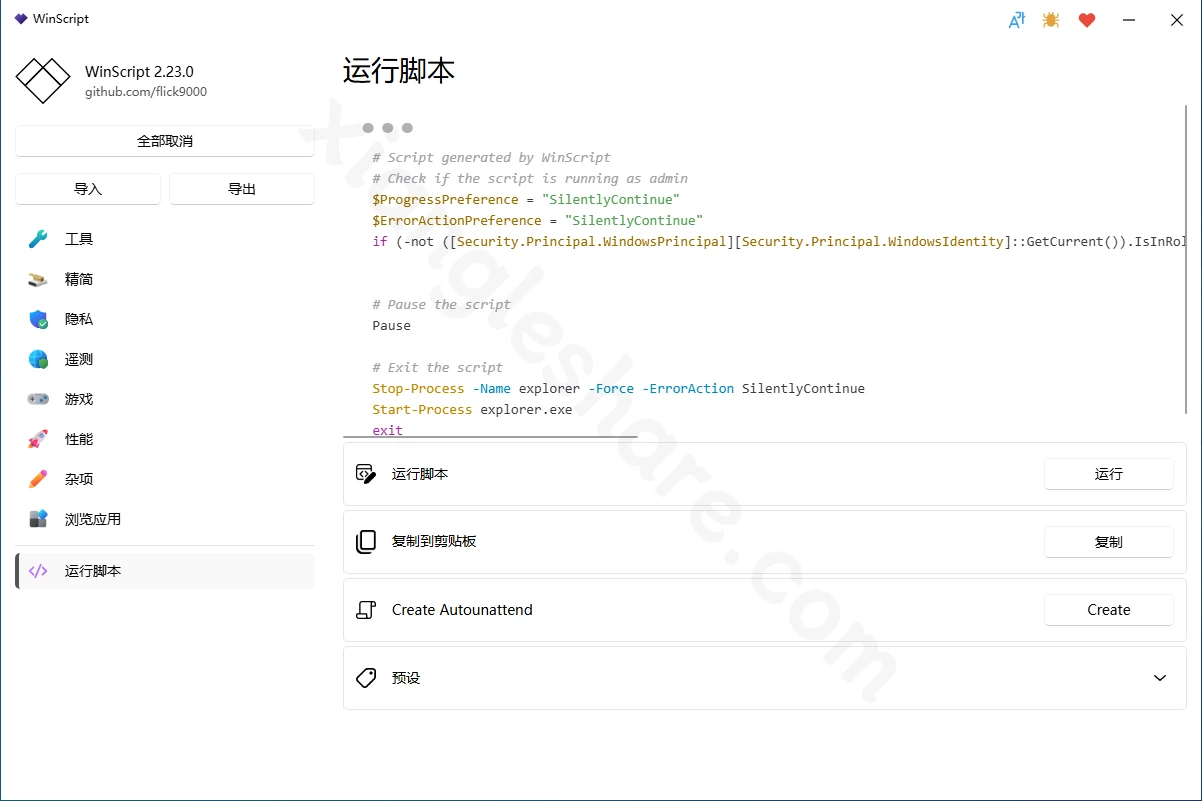This screenshot has width=1202, height=801.
Task: Click the github.com/flick9000 link
Action: pos(146,91)
